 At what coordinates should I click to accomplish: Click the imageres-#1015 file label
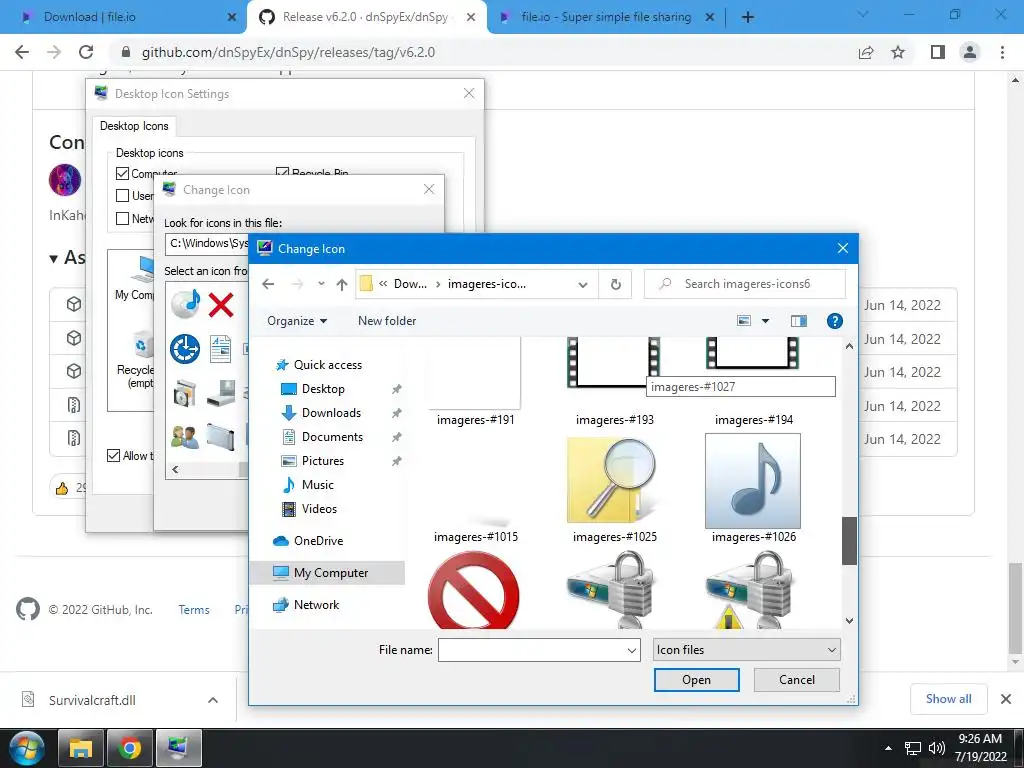click(x=475, y=537)
